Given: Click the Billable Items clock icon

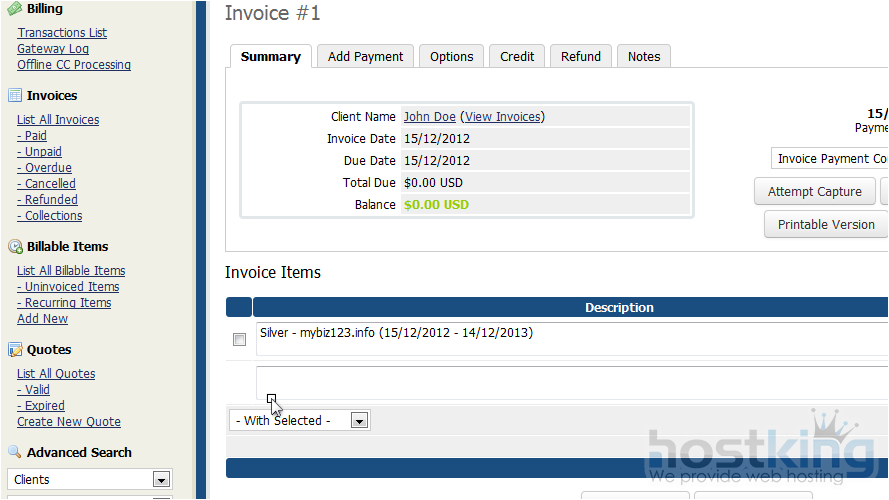Looking at the screenshot, I should point(15,247).
